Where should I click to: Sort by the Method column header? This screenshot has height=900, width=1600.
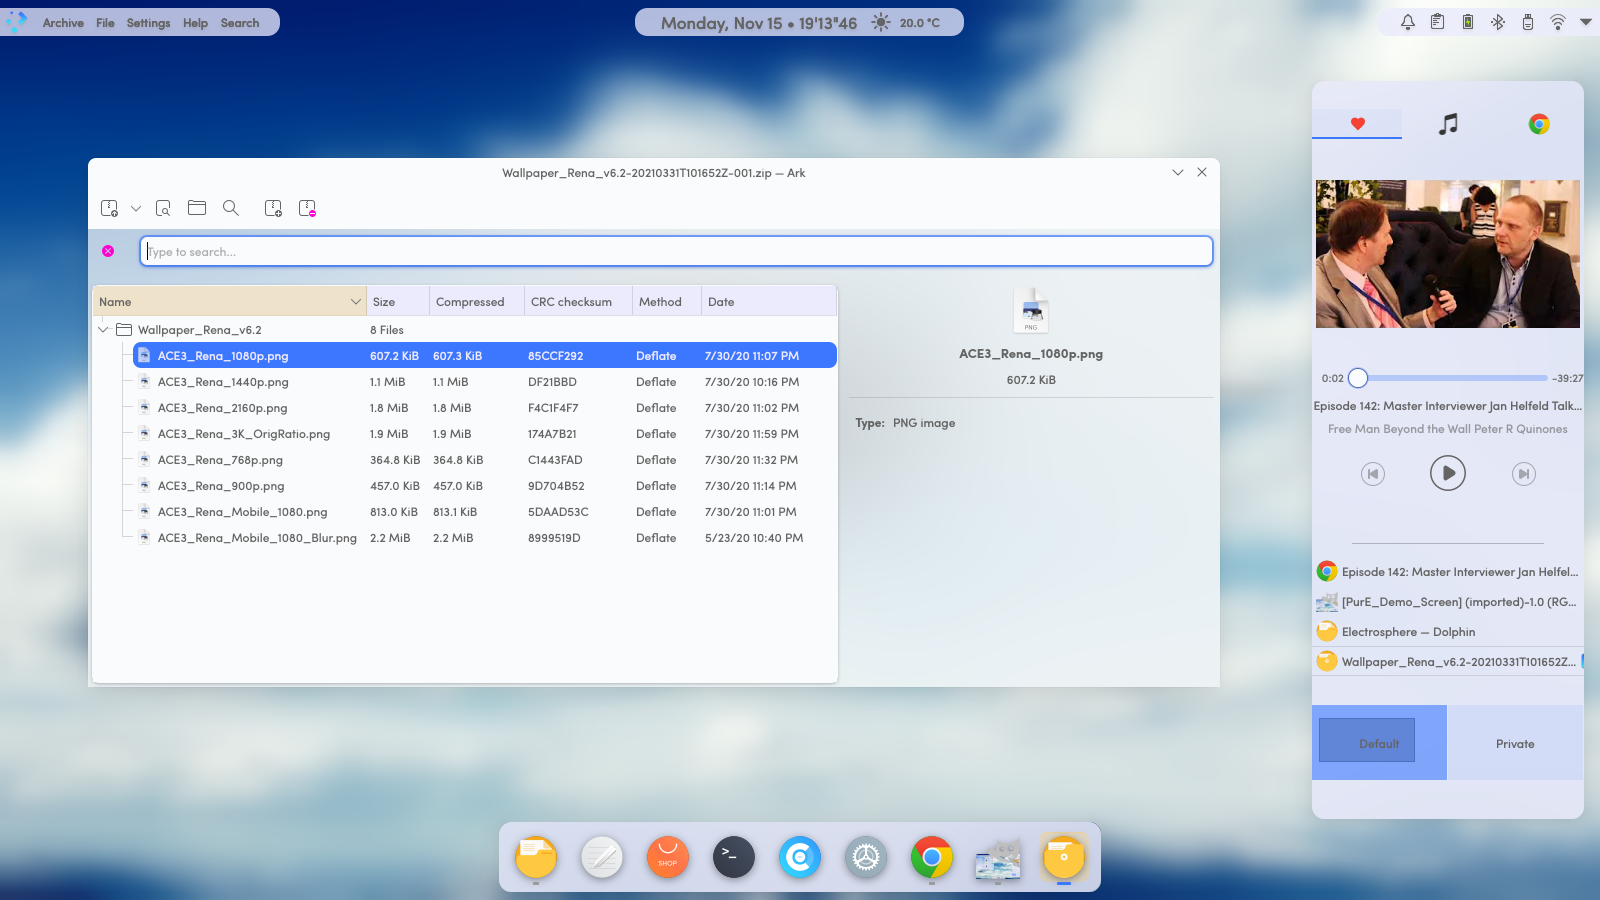[x=666, y=301]
